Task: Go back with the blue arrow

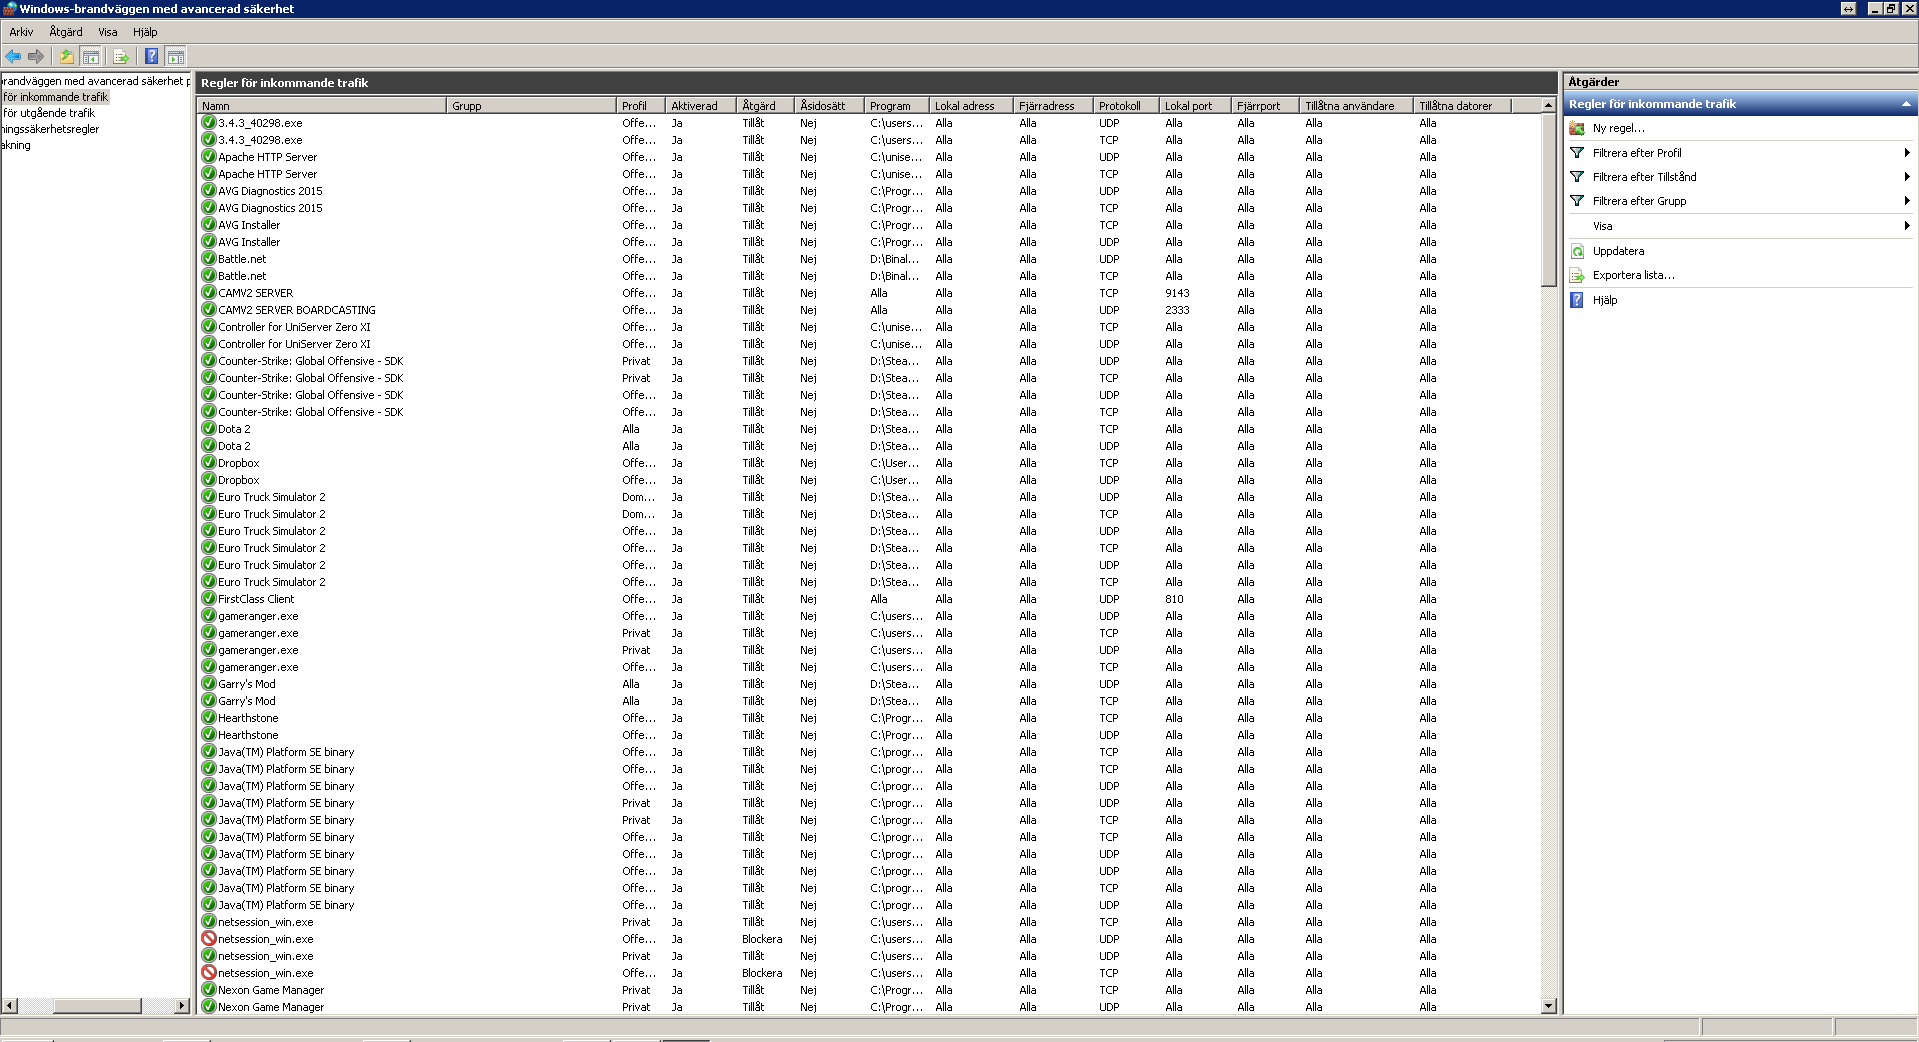Action: click(13, 56)
